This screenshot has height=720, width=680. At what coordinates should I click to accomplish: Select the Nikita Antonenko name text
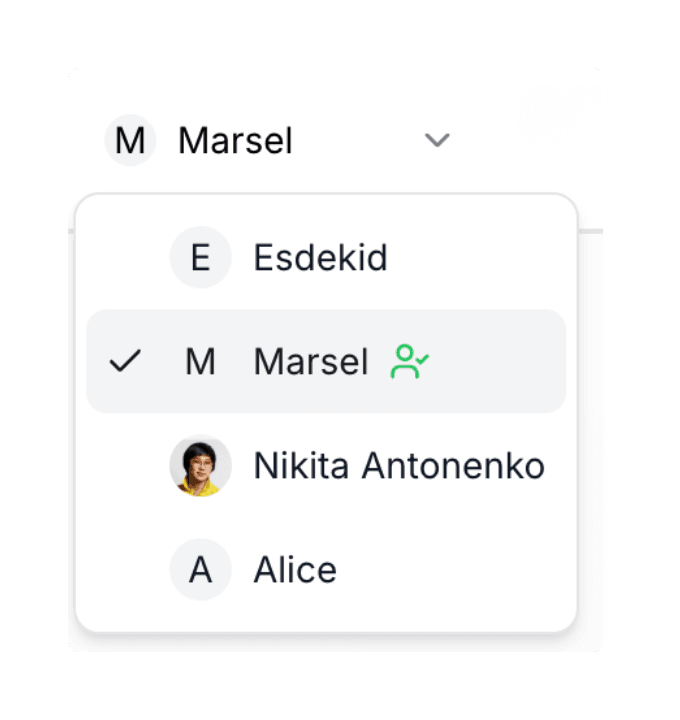[399, 466]
